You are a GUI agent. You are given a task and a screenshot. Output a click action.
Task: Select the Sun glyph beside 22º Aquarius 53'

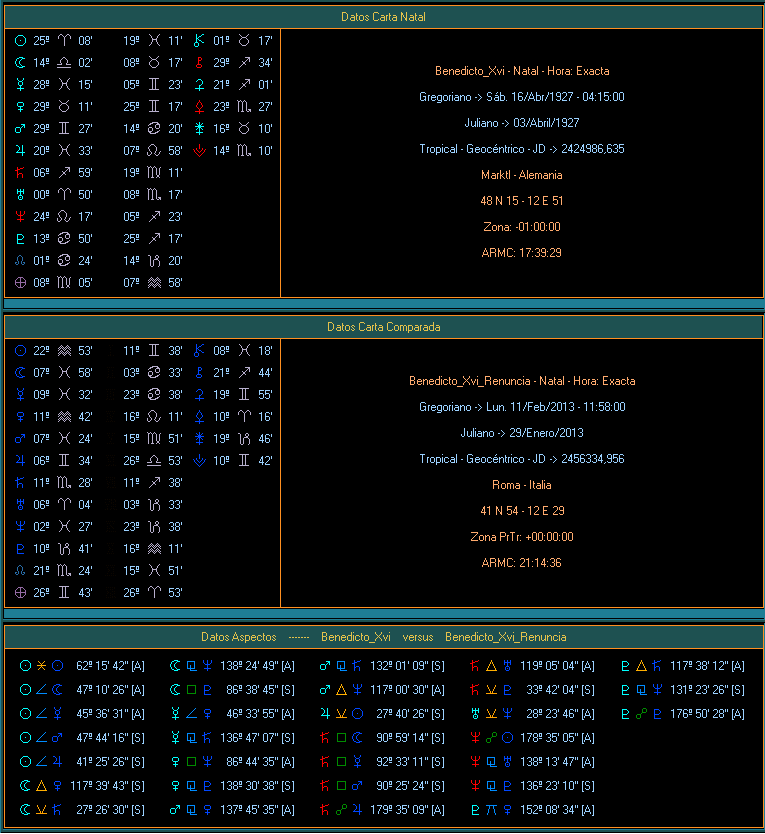[x=20, y=351]
